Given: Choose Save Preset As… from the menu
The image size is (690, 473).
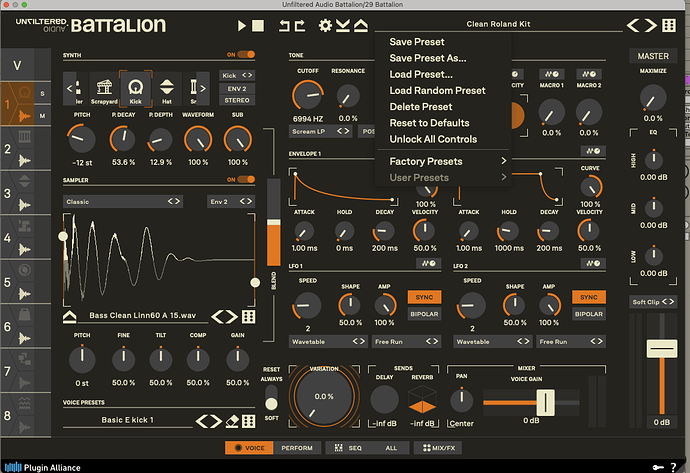Looking at the screenshot, I should click(427, 58).
